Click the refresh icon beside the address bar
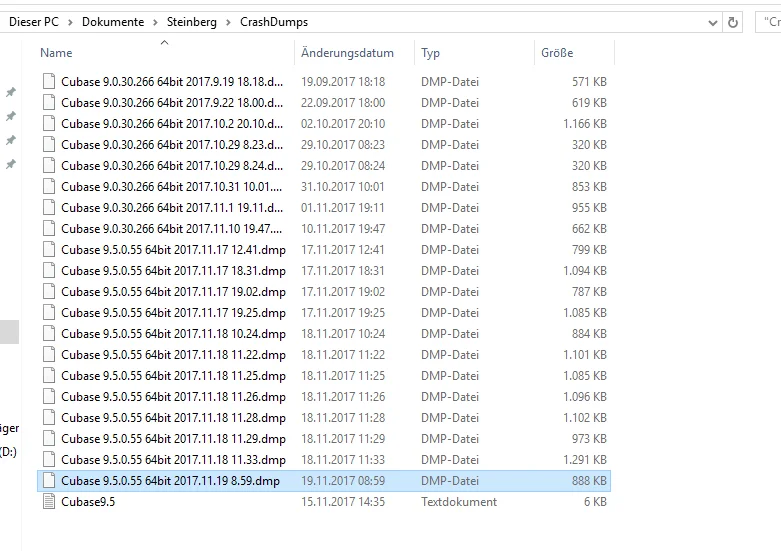The height and width of the screenshot is (551, 781). (x=732, y=22)
